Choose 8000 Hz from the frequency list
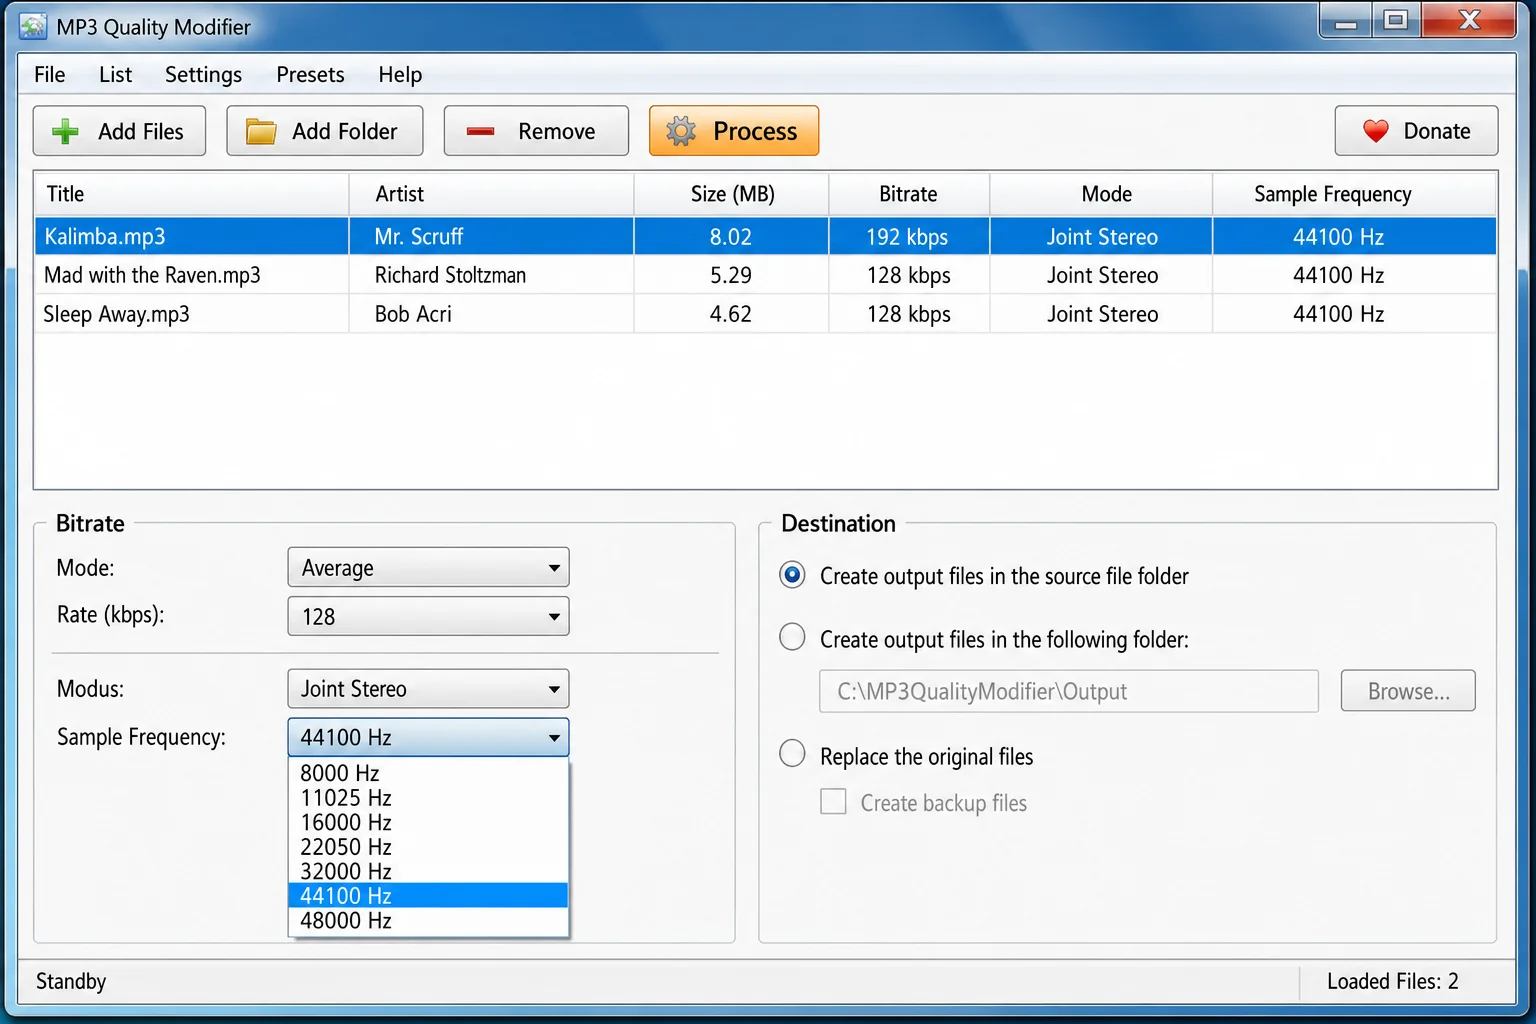 pos(428,773)
